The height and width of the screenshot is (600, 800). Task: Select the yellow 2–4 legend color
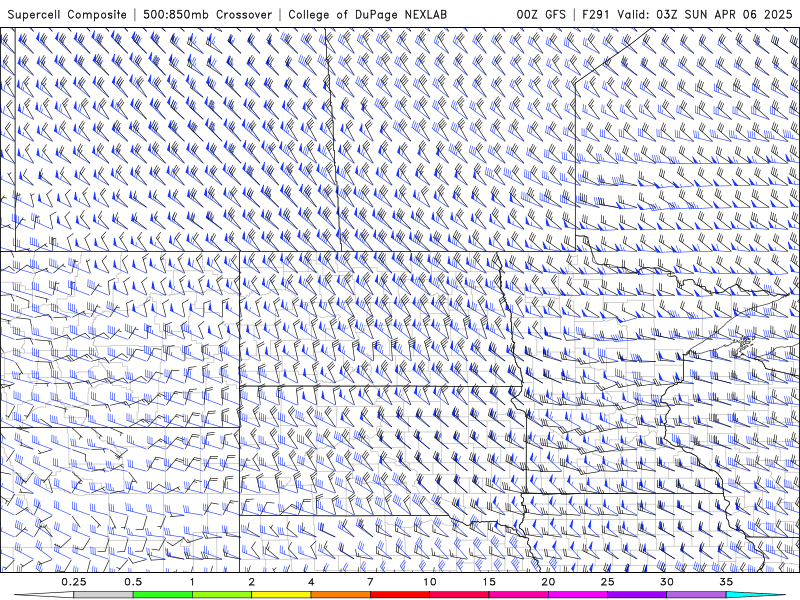pos(281,595)
